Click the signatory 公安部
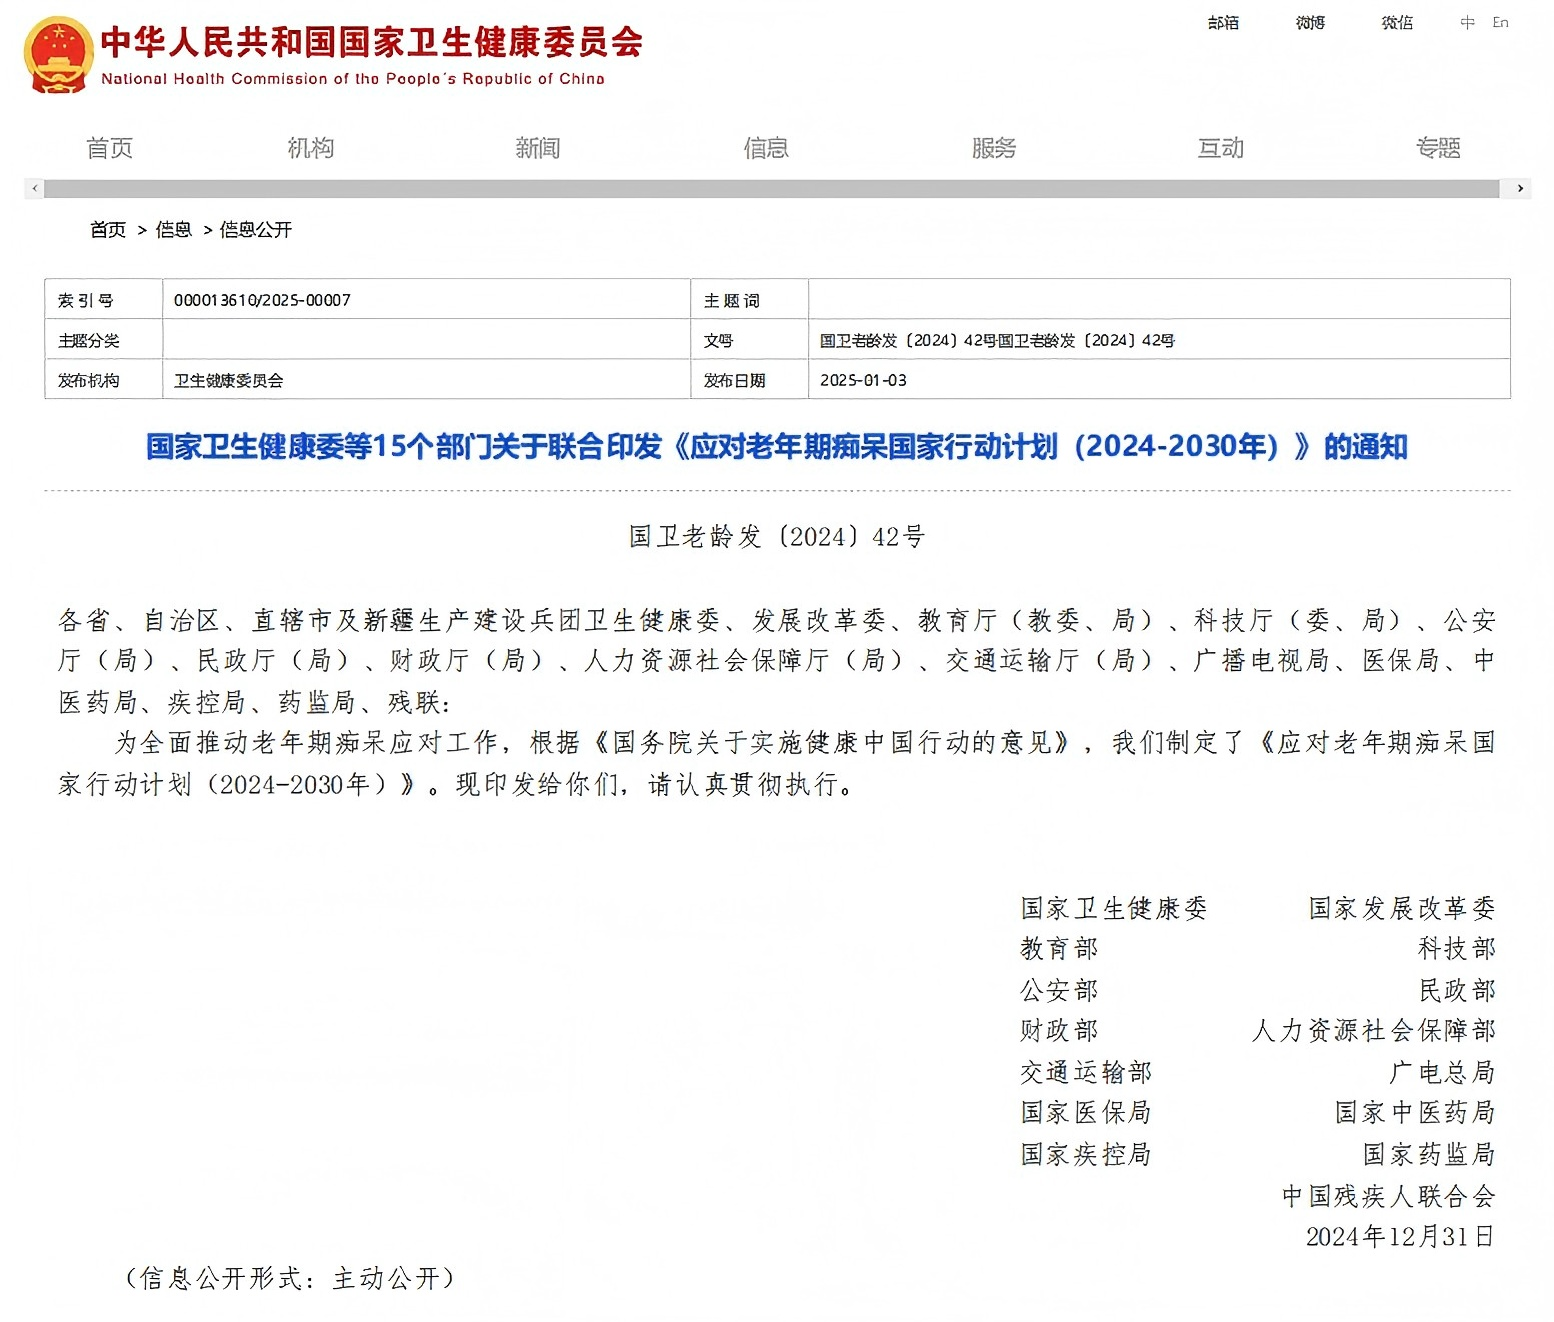The height and width of the screenshot is (1322, 1554). click(1059, 991)
